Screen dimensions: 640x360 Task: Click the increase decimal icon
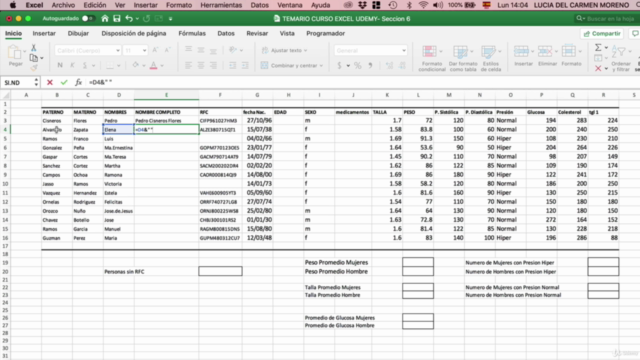pos(389,65)
